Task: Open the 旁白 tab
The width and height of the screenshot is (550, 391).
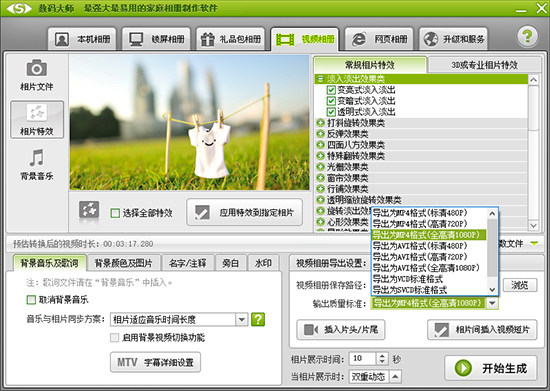Action: (x=230, y=263)
